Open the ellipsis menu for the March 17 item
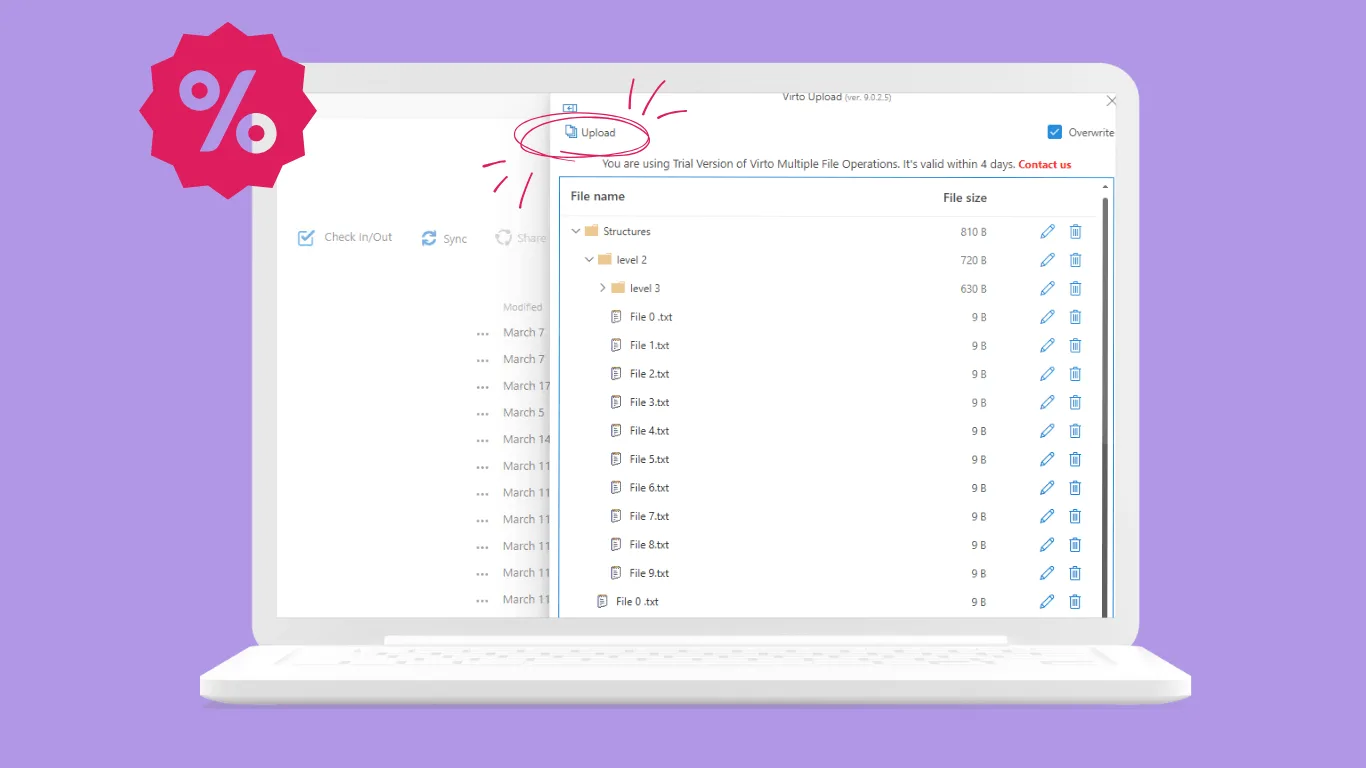Screen dimensions: 1366x768 point(482,386)
